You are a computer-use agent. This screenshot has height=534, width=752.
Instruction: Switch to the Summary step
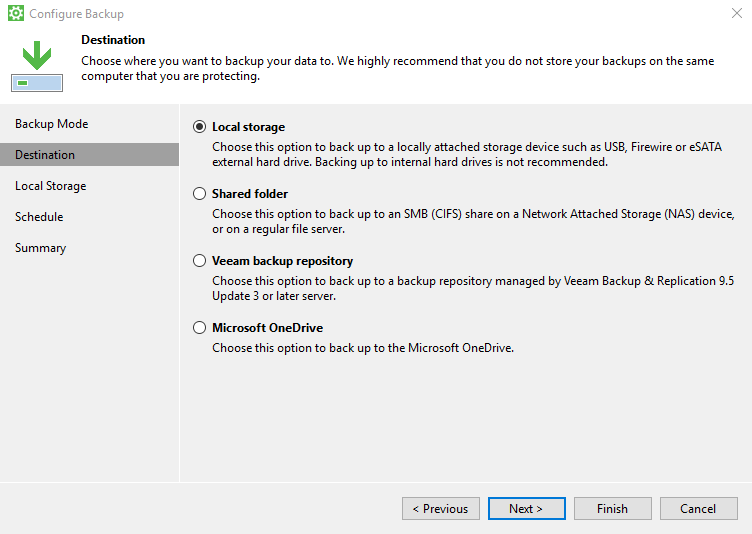41,248
